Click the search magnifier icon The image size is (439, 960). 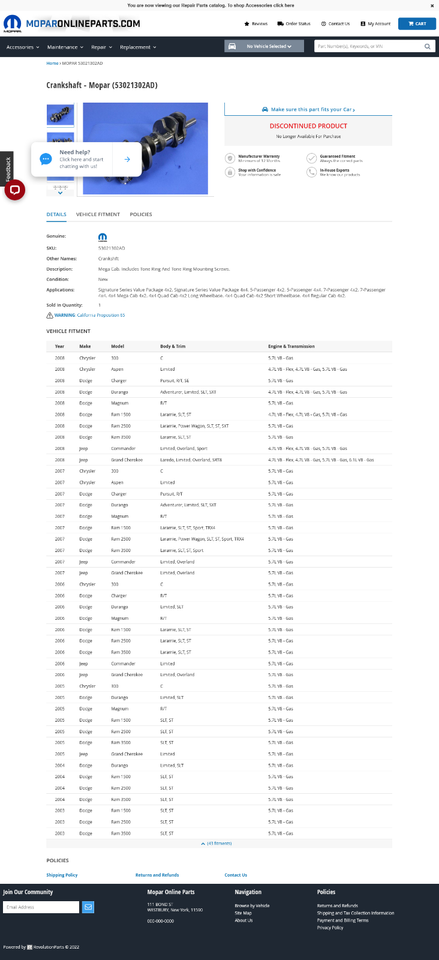(427, 47)
